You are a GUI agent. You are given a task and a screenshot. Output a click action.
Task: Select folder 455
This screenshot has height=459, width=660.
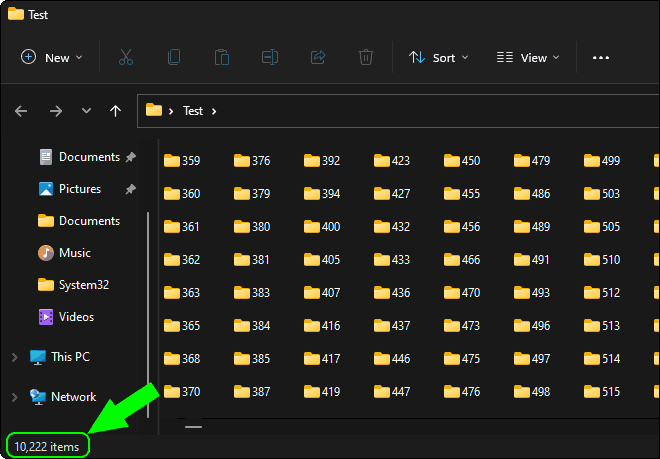tap(462, 194)
